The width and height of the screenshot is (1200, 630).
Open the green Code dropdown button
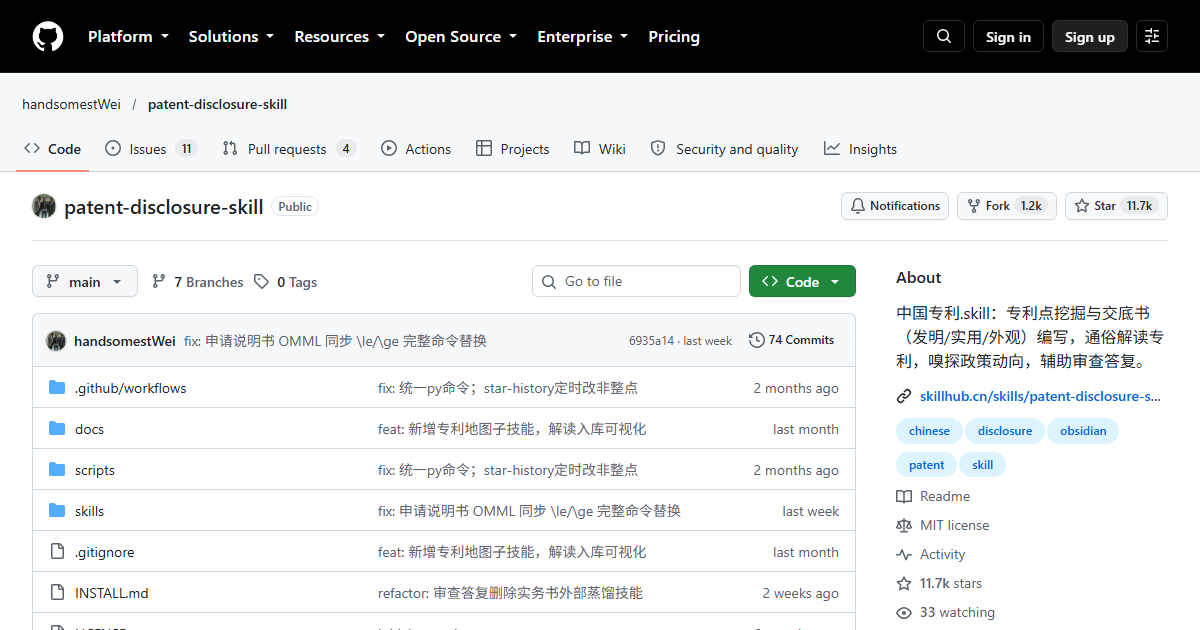coord(802,282)
